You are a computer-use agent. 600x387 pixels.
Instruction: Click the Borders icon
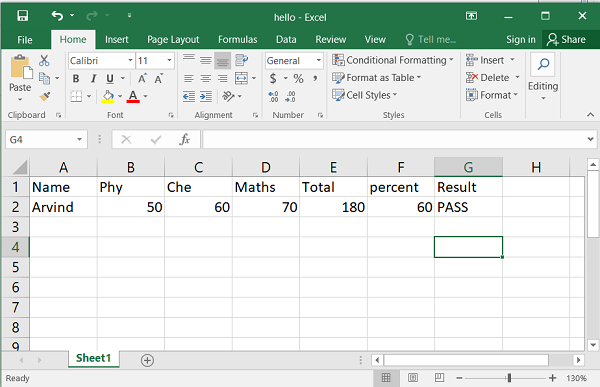[76, 96]
